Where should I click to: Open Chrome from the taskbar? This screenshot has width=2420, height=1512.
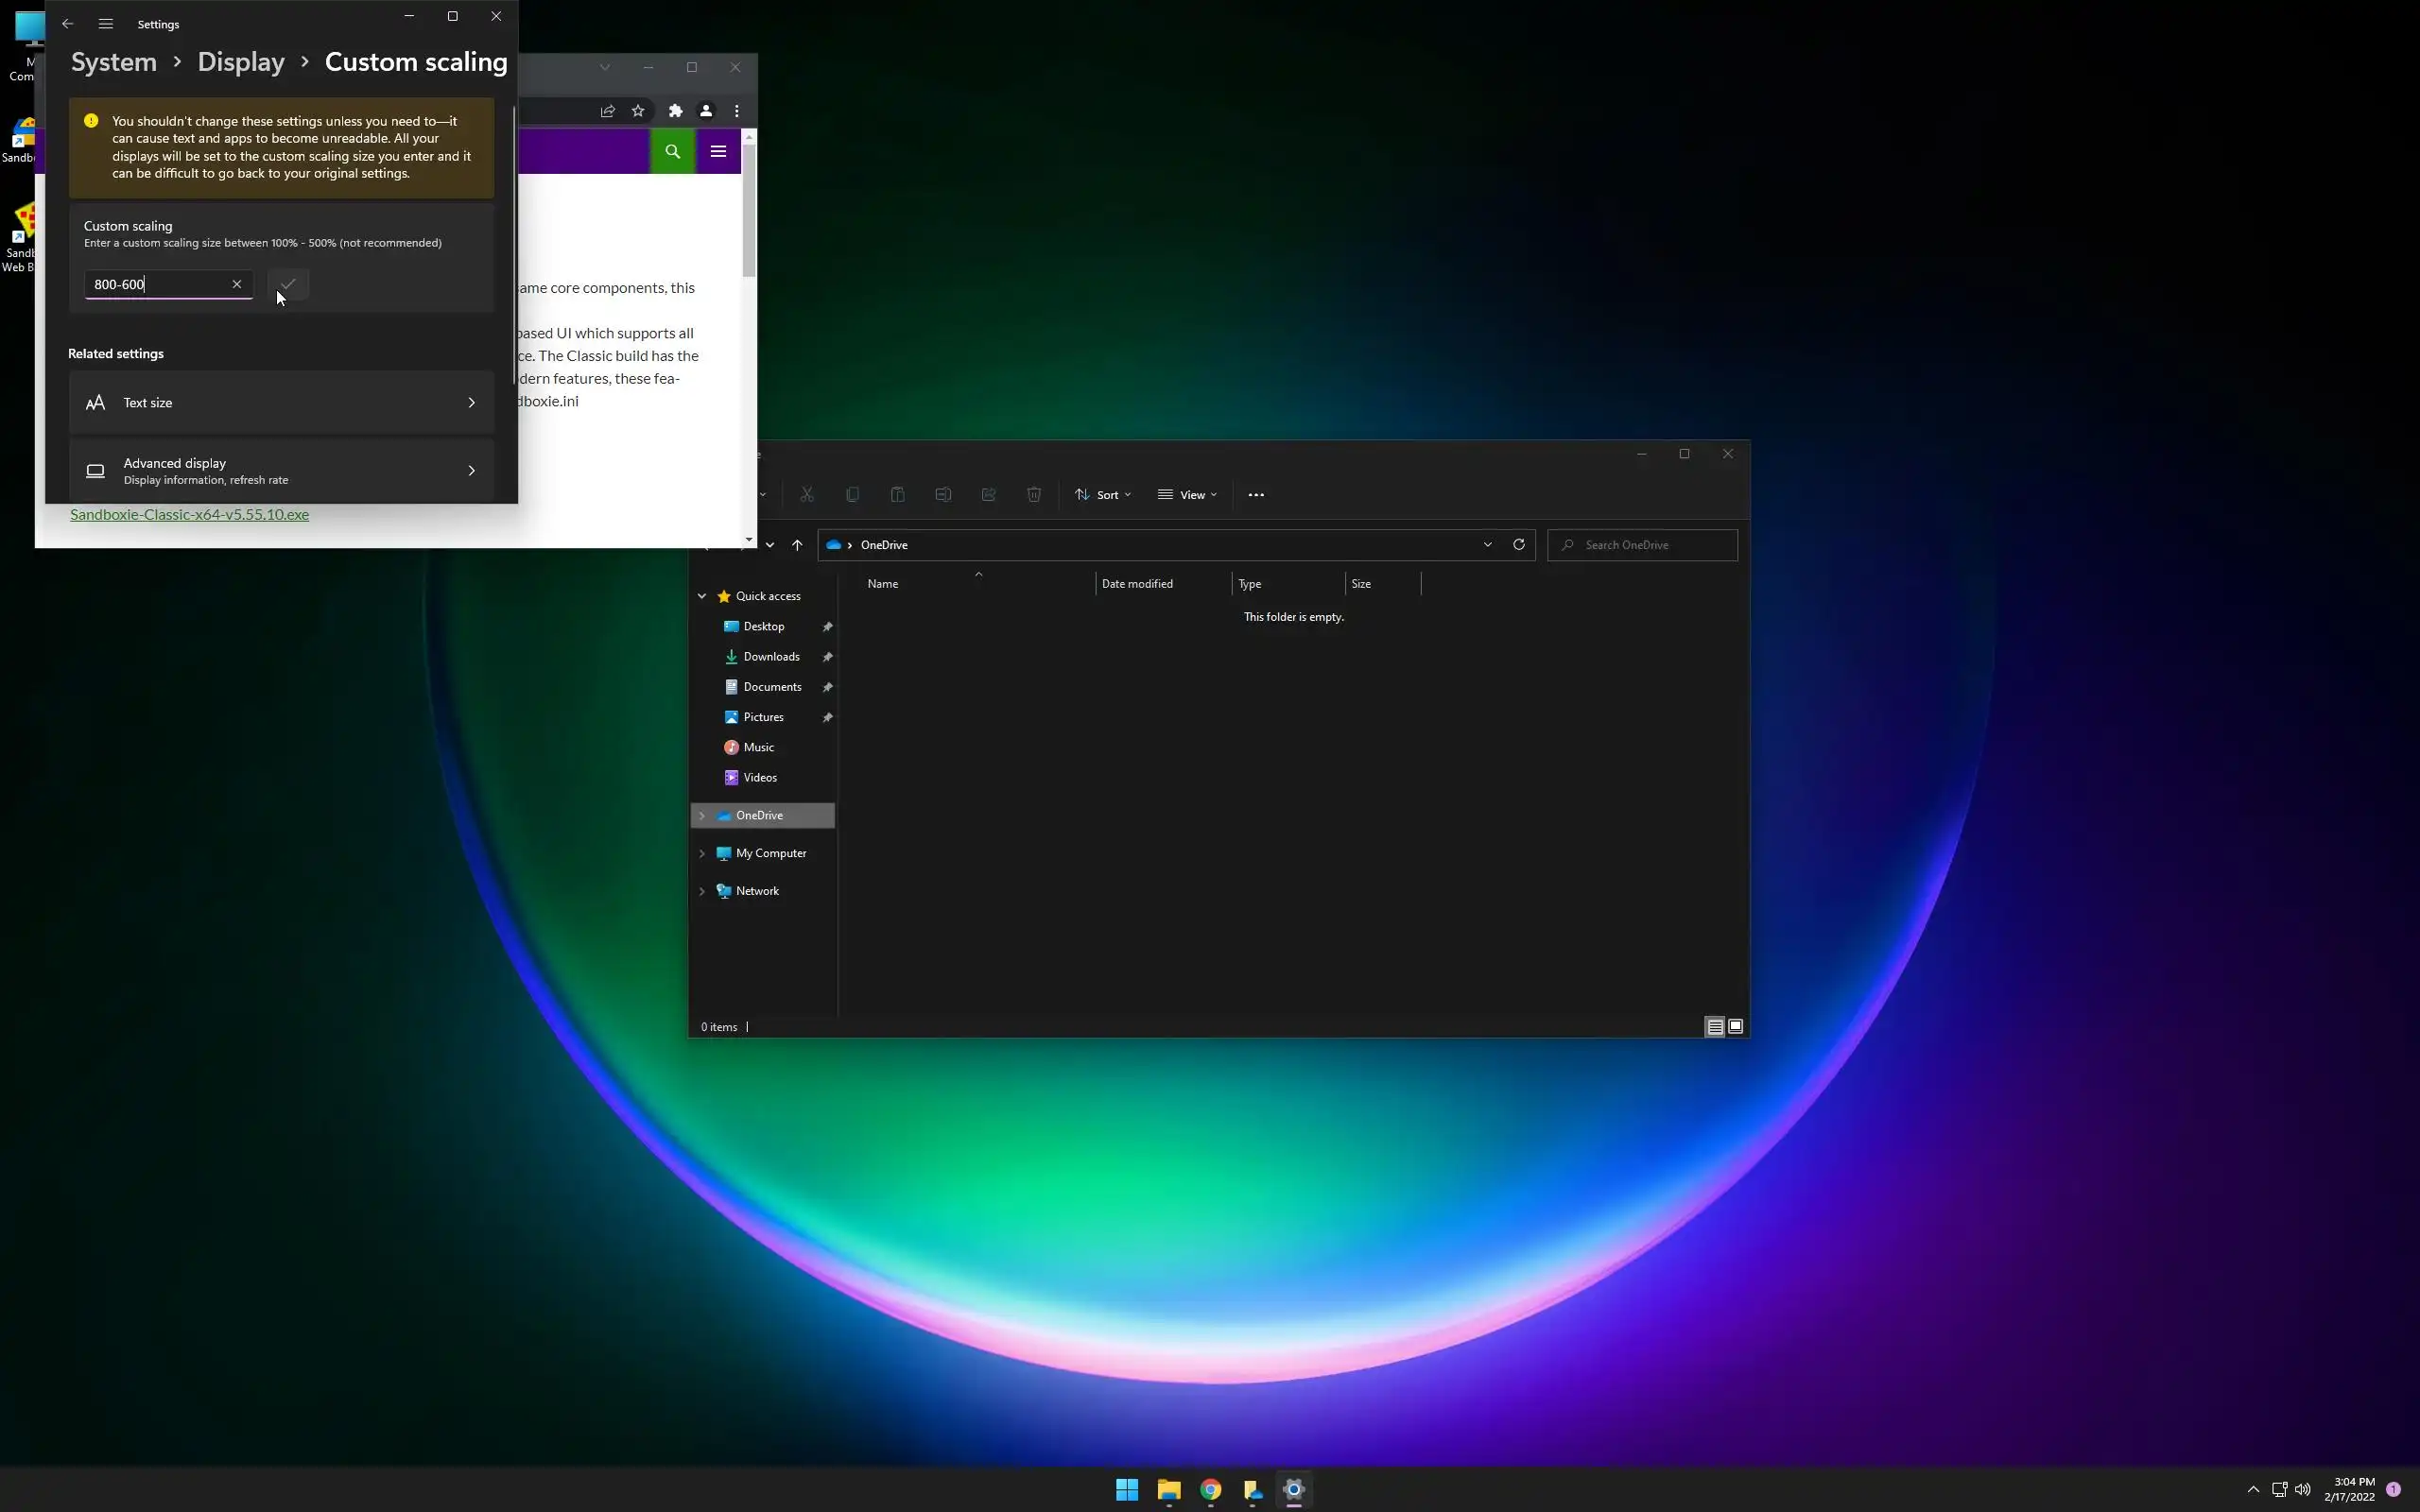click(1210, 1490)
